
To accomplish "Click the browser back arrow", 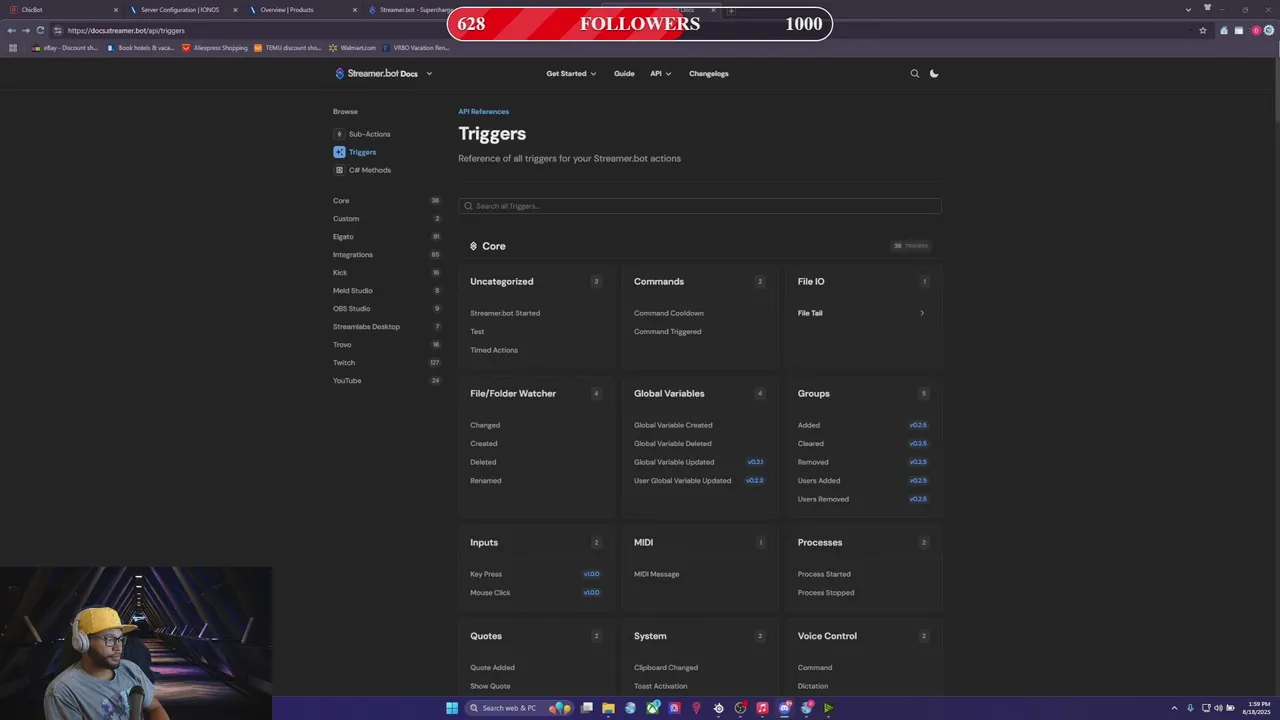I will pos(11,30).
